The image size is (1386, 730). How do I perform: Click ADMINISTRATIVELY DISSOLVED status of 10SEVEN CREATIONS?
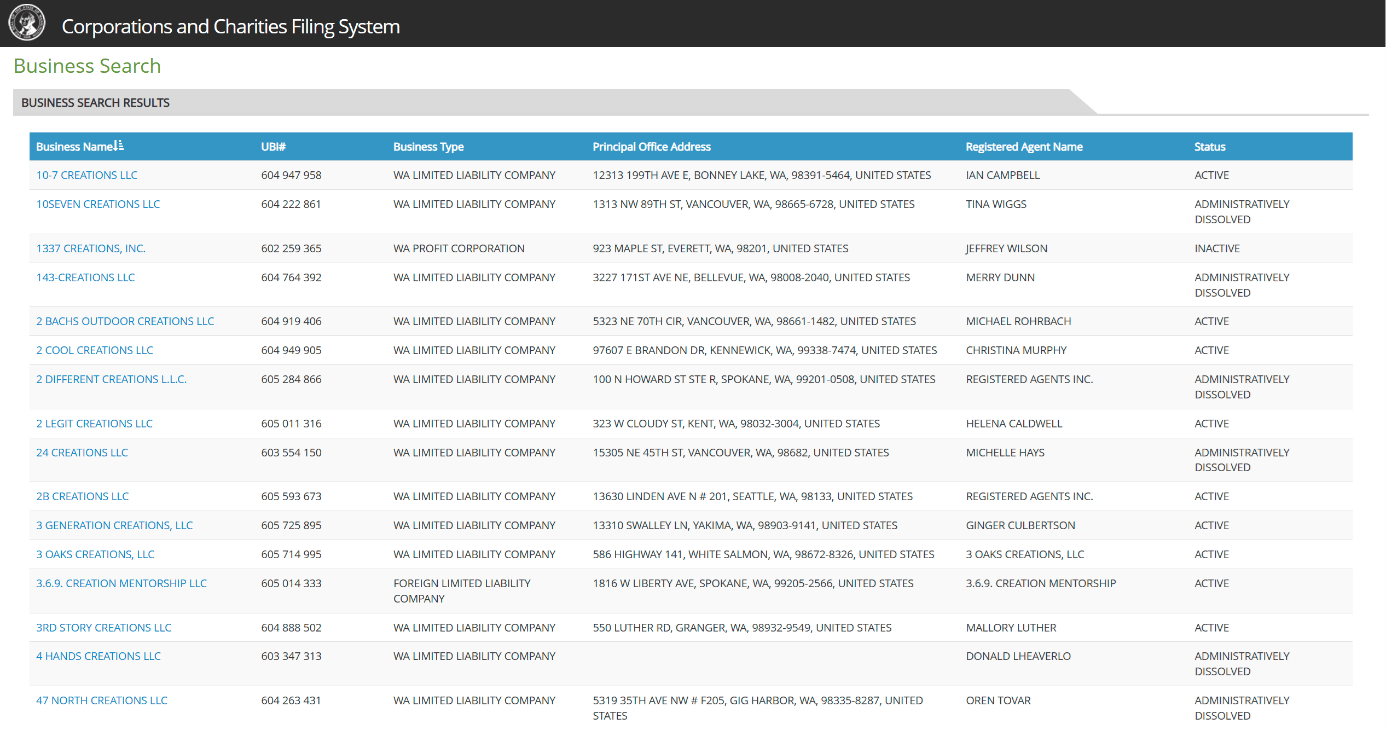(x=1242, y=211)
